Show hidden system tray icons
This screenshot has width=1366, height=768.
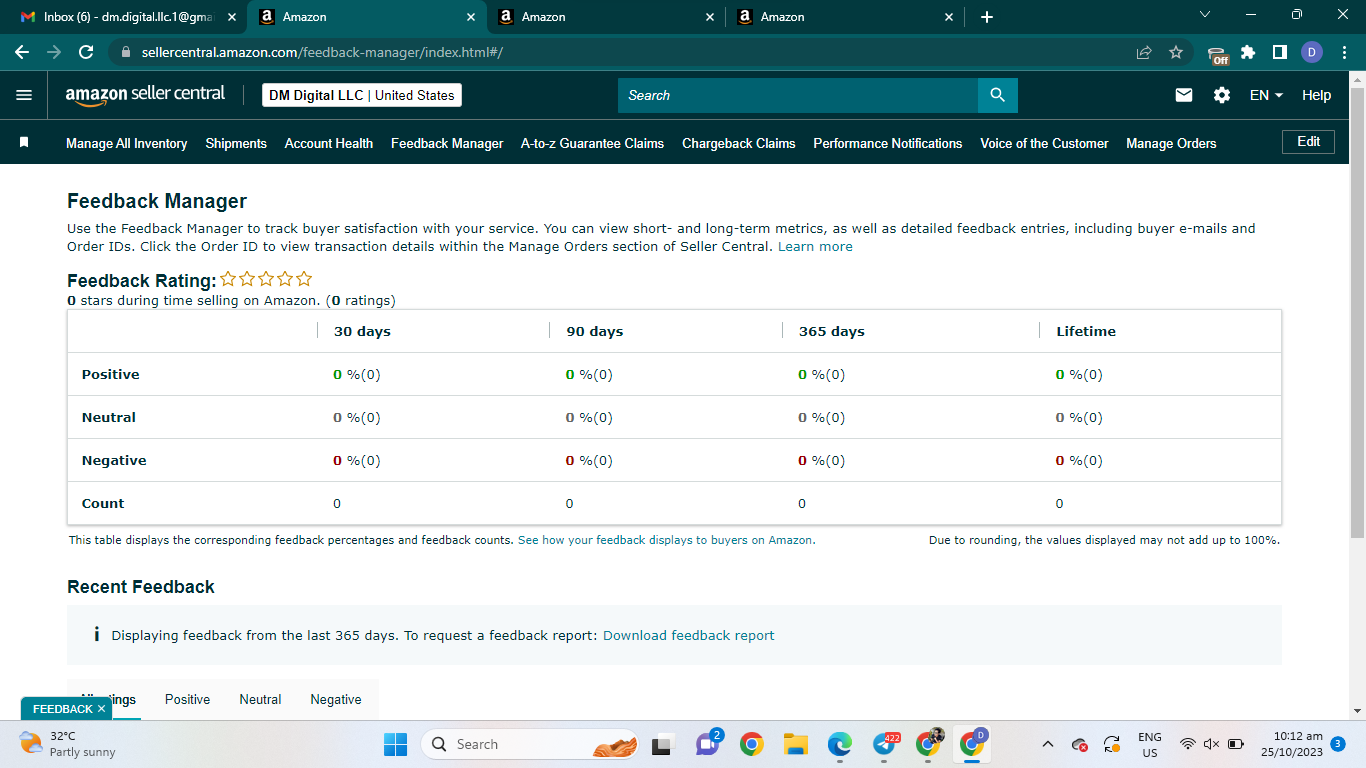click(1047, 744)
